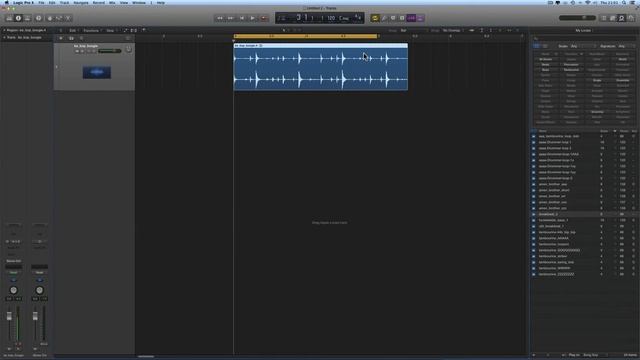Click the Fast Forward transport button
This screenshot has height=360, width=640.
coord(231,18)
